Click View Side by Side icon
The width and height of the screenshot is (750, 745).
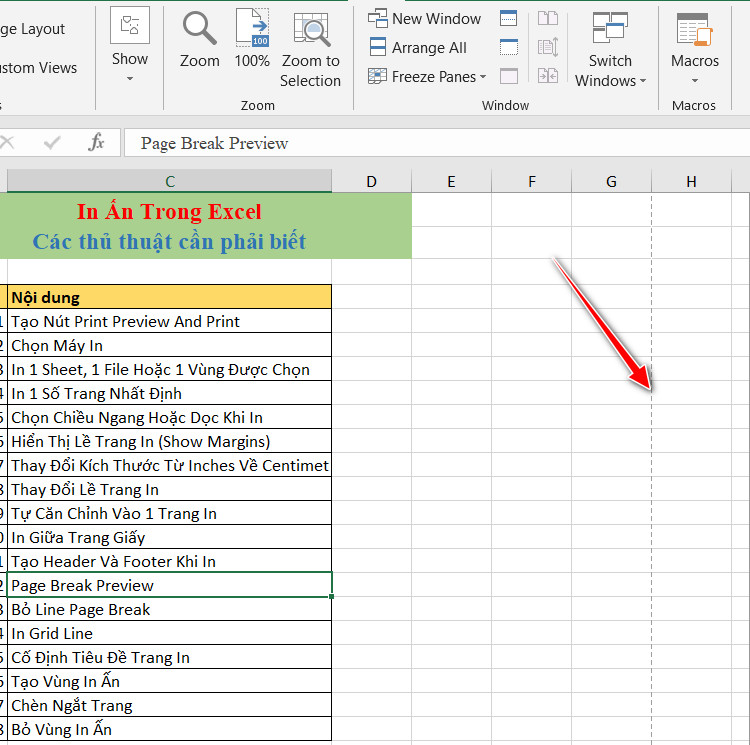point(548,19)
